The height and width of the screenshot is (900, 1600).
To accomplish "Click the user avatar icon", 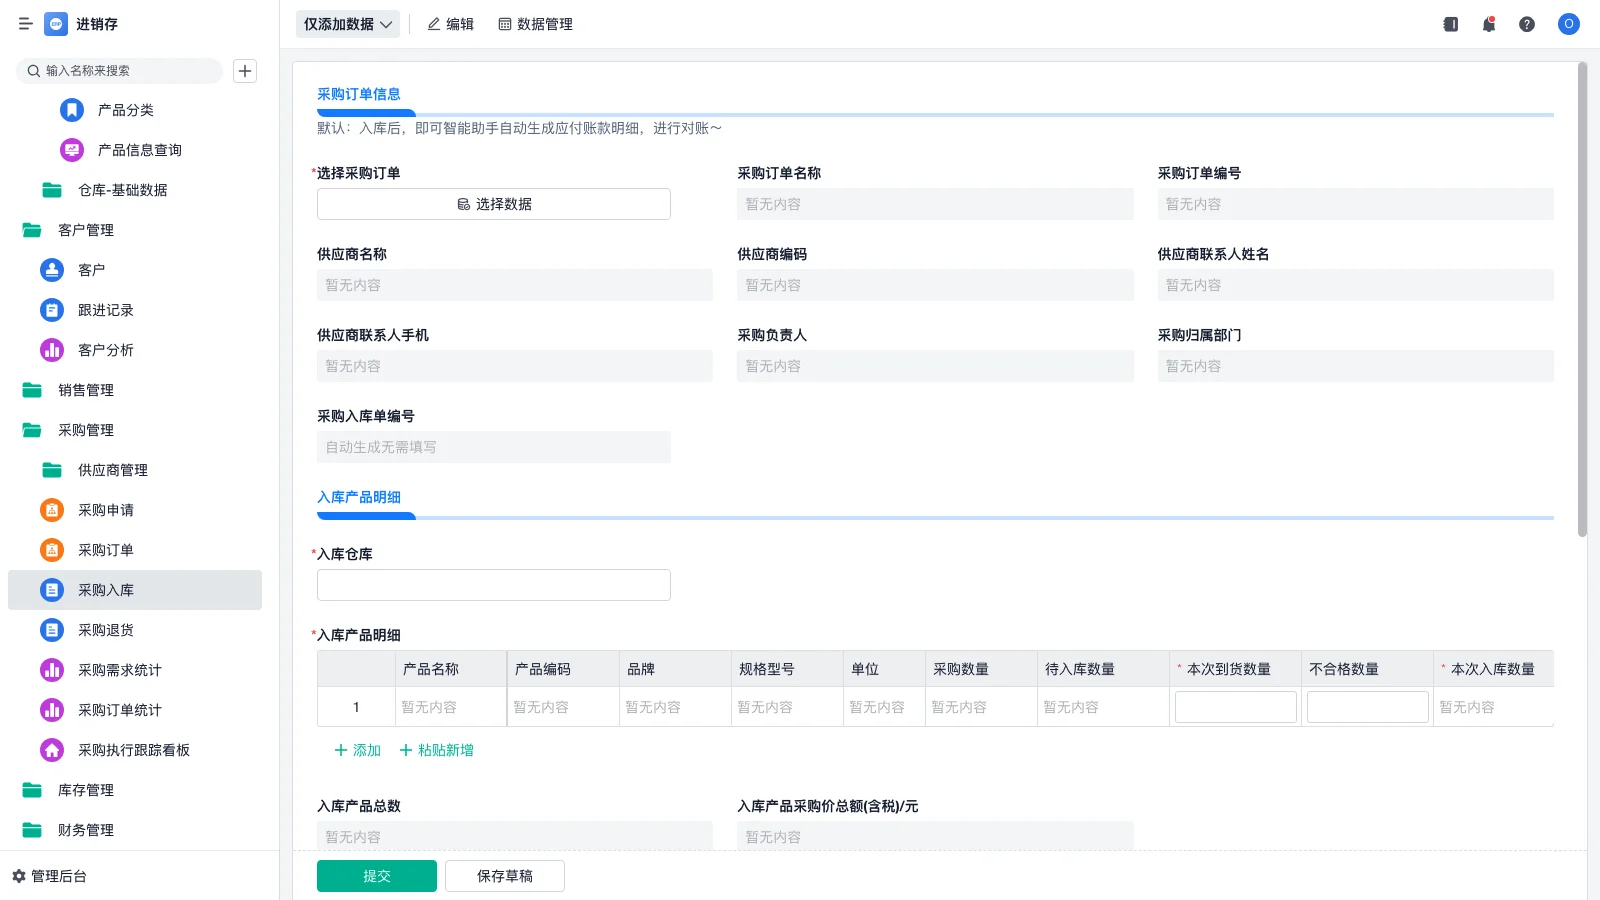I will (1568, 24).
